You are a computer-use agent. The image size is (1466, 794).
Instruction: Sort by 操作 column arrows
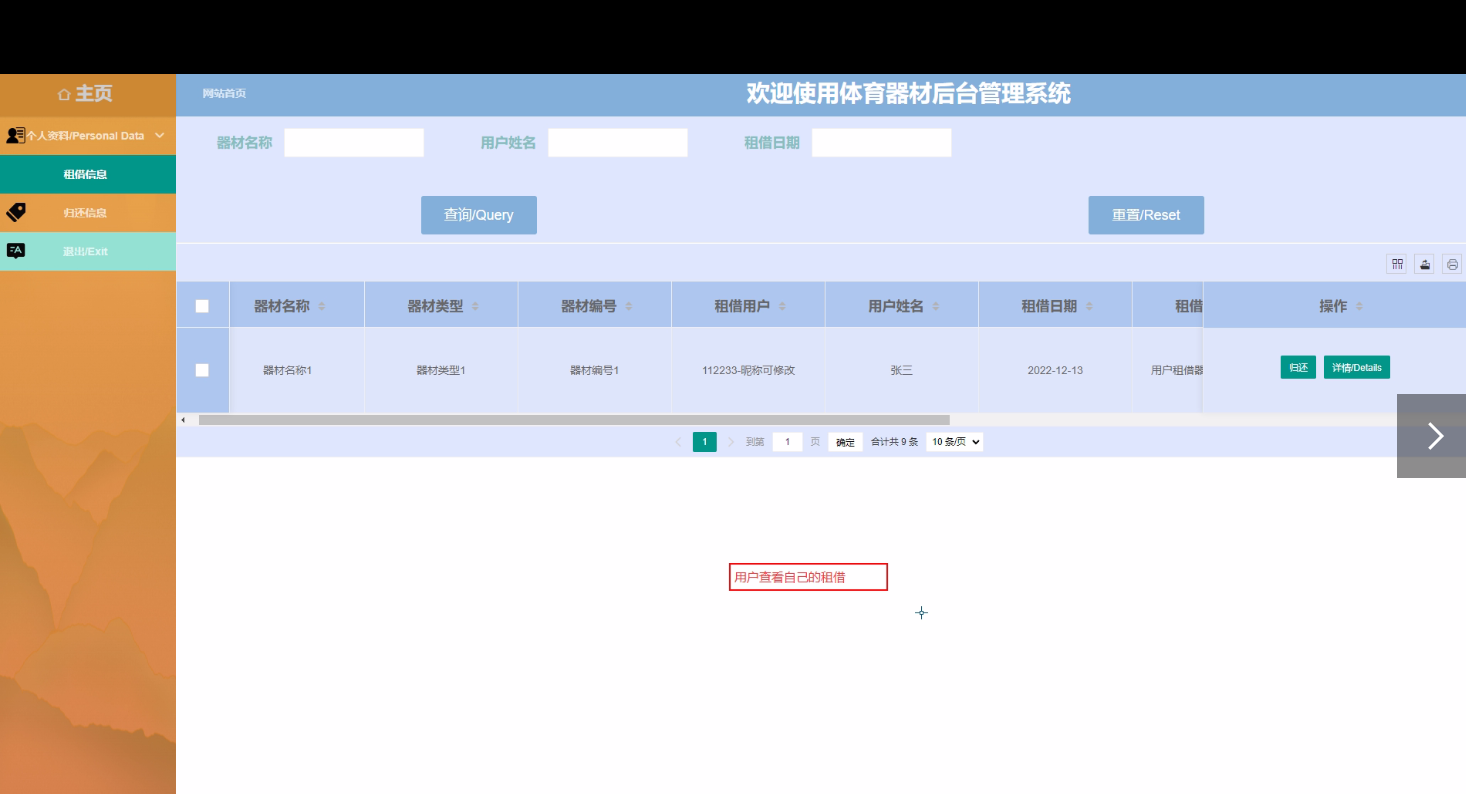coord(1359,307)
